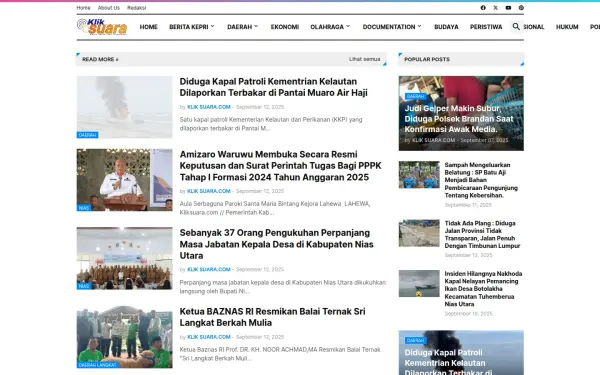The height and width of the screenshot is (375, 600).
Task: Expand the Berita Kepri menu chevron
Action: pos(212,26)
